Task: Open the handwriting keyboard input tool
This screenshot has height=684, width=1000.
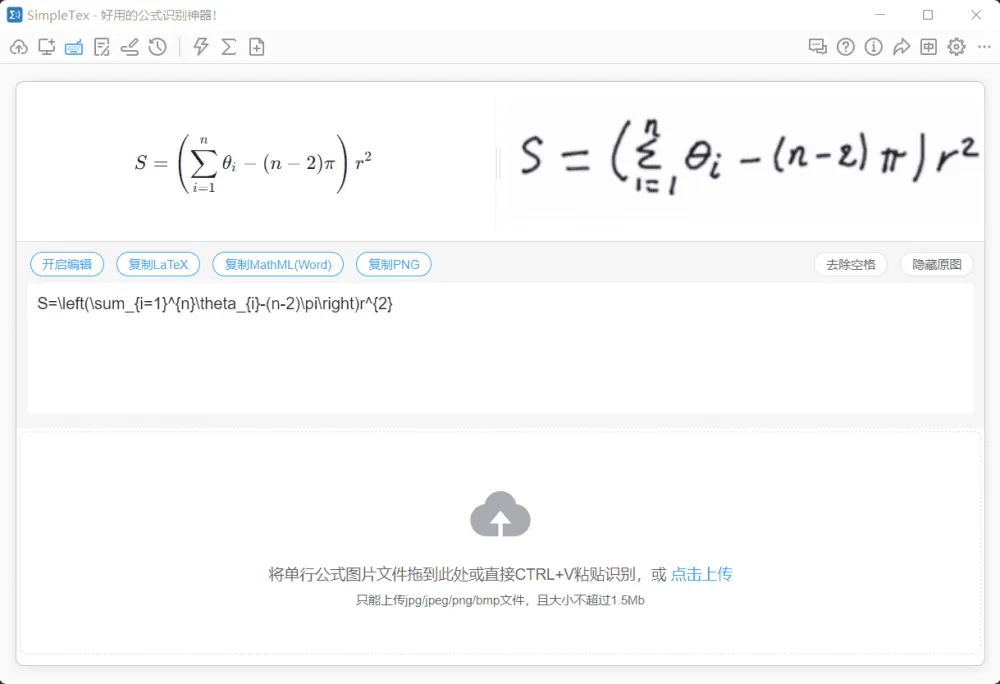Action: pyautogui.click(x=73, y=46)
